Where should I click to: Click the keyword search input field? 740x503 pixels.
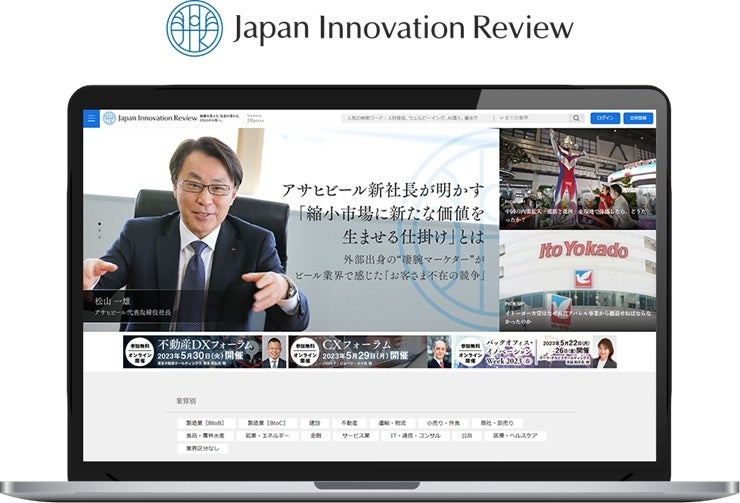coord(417,118)
